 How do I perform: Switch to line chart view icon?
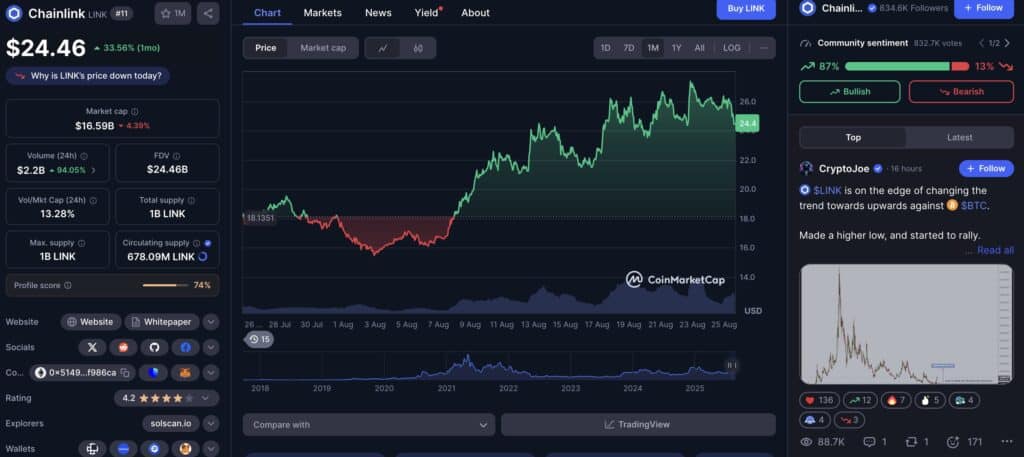[383, 48]
